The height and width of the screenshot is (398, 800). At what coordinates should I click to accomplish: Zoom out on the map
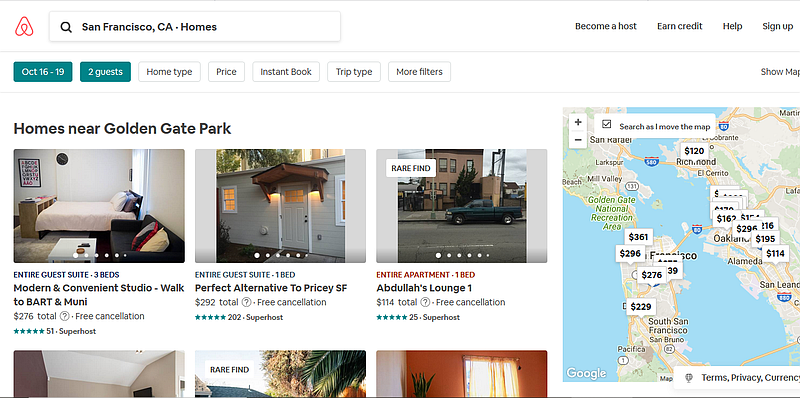coord(578,139)
